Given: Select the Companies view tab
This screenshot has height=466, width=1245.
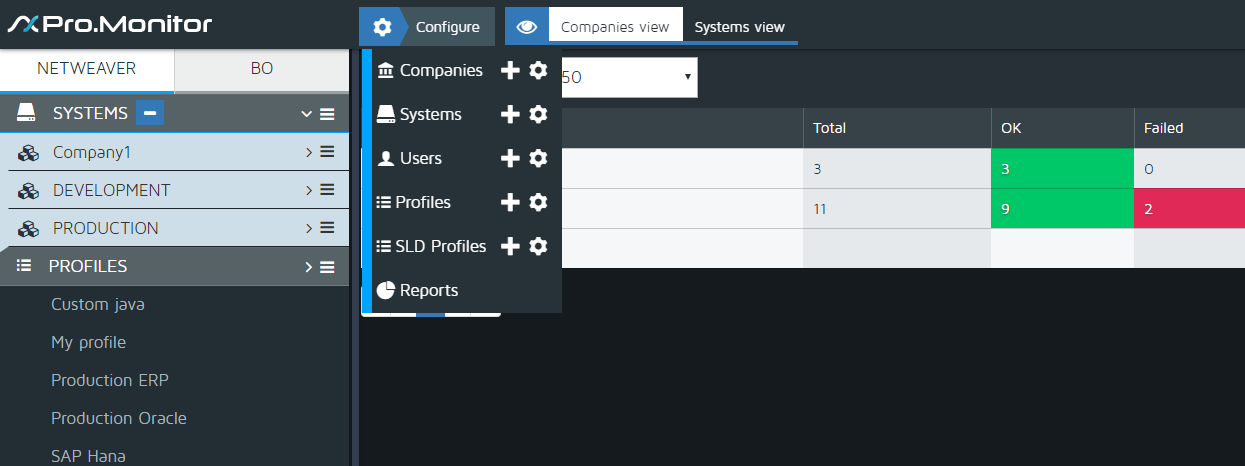Looking at the screenshot, I should (615, 27).
